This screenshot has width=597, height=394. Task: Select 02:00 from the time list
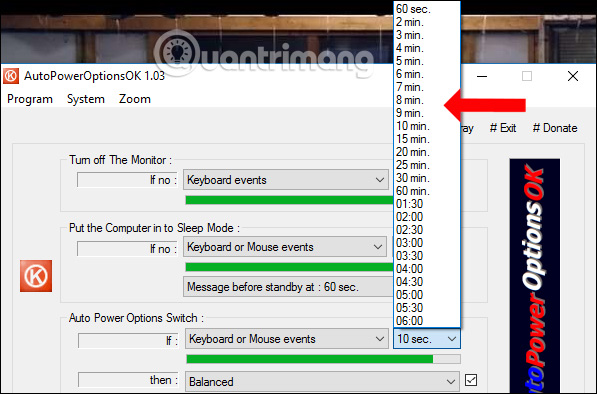[x=427, y=217]
